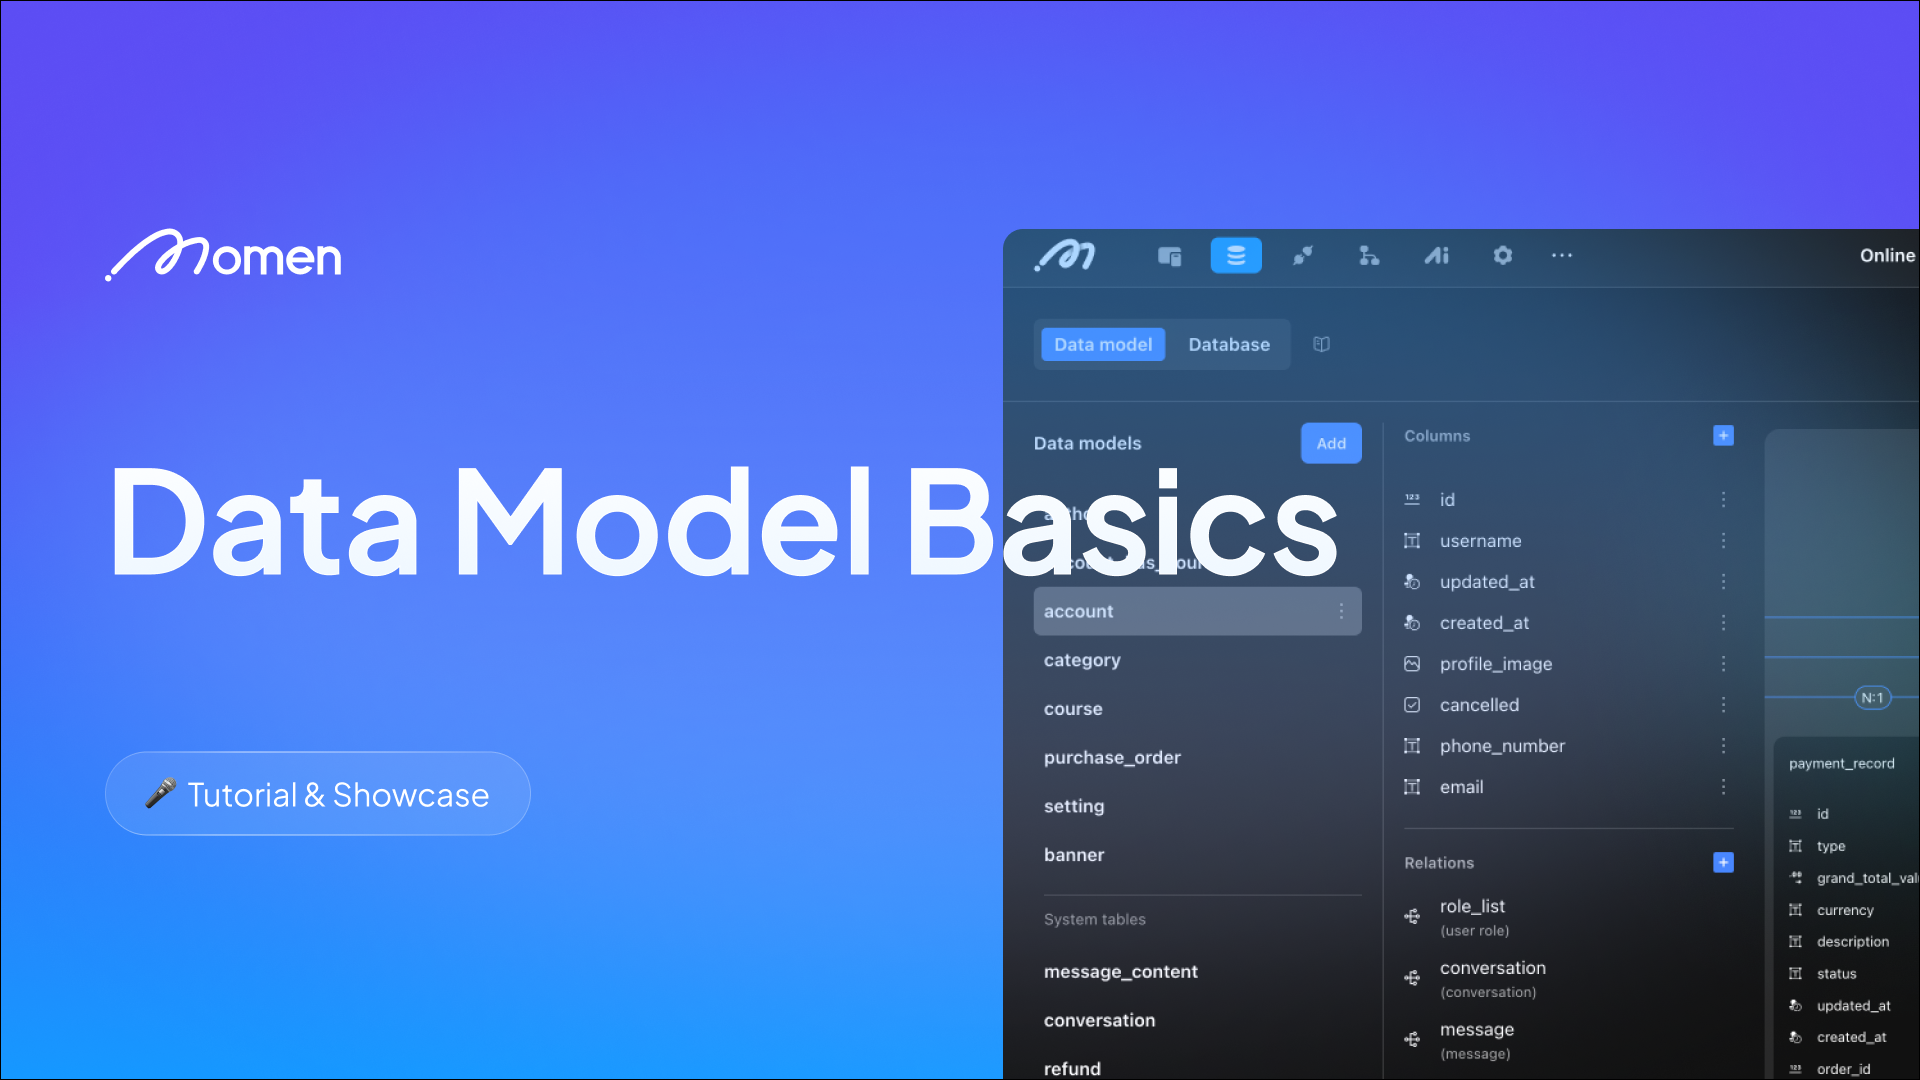Screen dimensions: 1920x1080
Task: Open the options menu for the email column
Action: point(1723,787)
